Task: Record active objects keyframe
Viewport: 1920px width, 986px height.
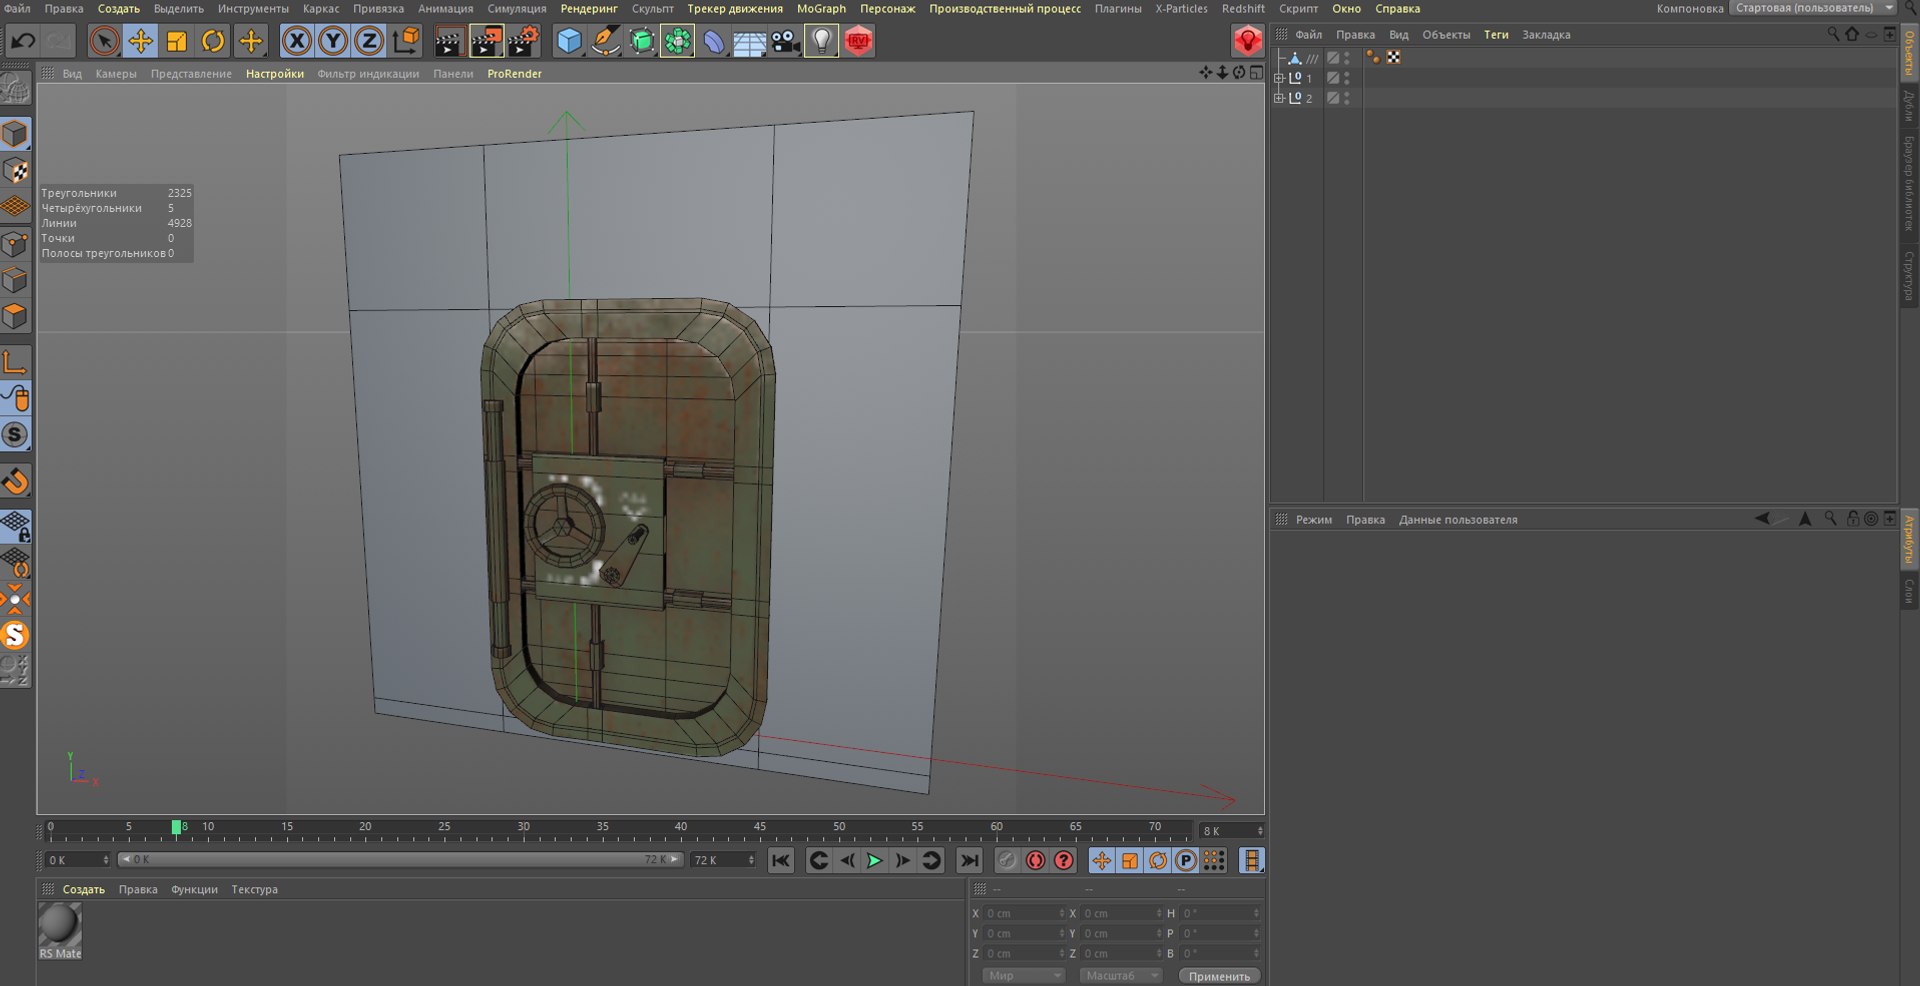Action: point(1007,860)
